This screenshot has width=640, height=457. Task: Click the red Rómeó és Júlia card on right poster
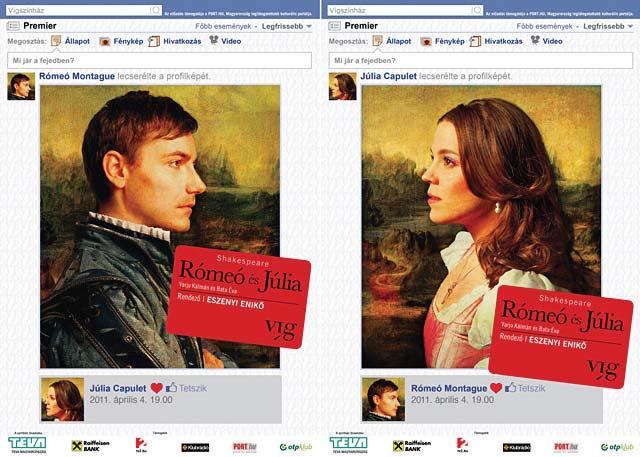pyautogui.click(x=561, y=337)
